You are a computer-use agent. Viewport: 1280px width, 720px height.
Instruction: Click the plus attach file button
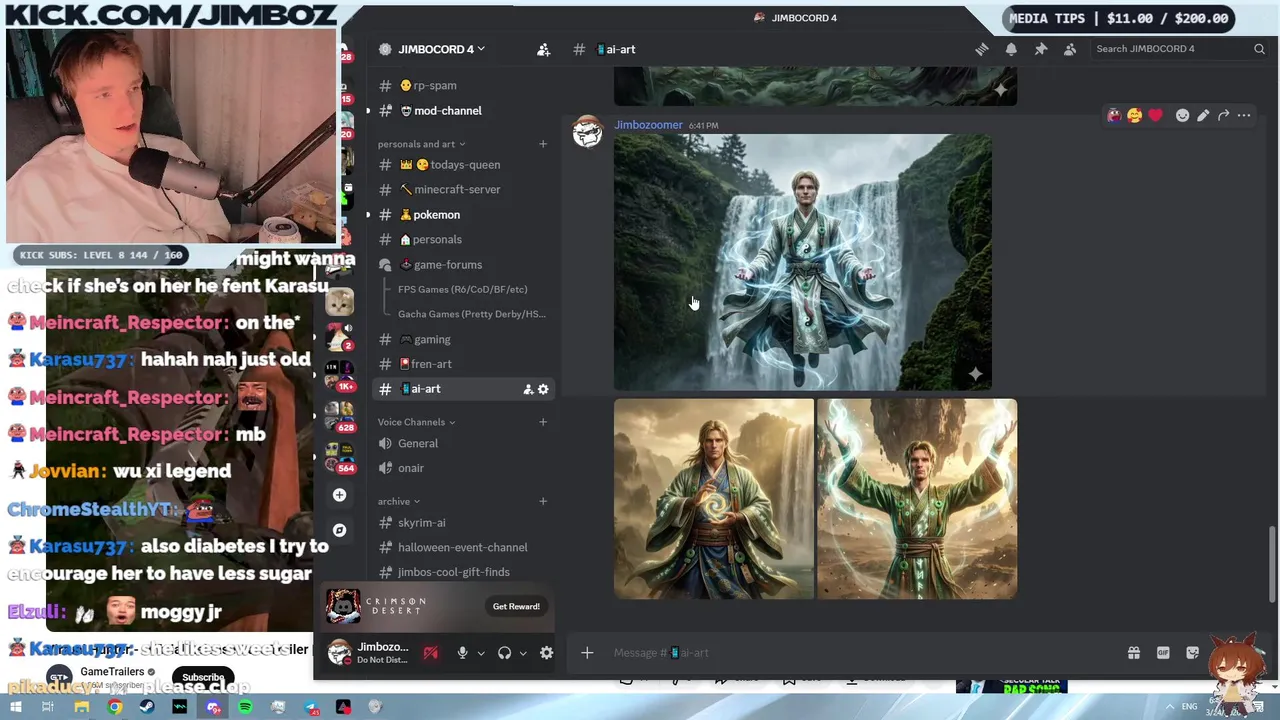click(587, 653)
